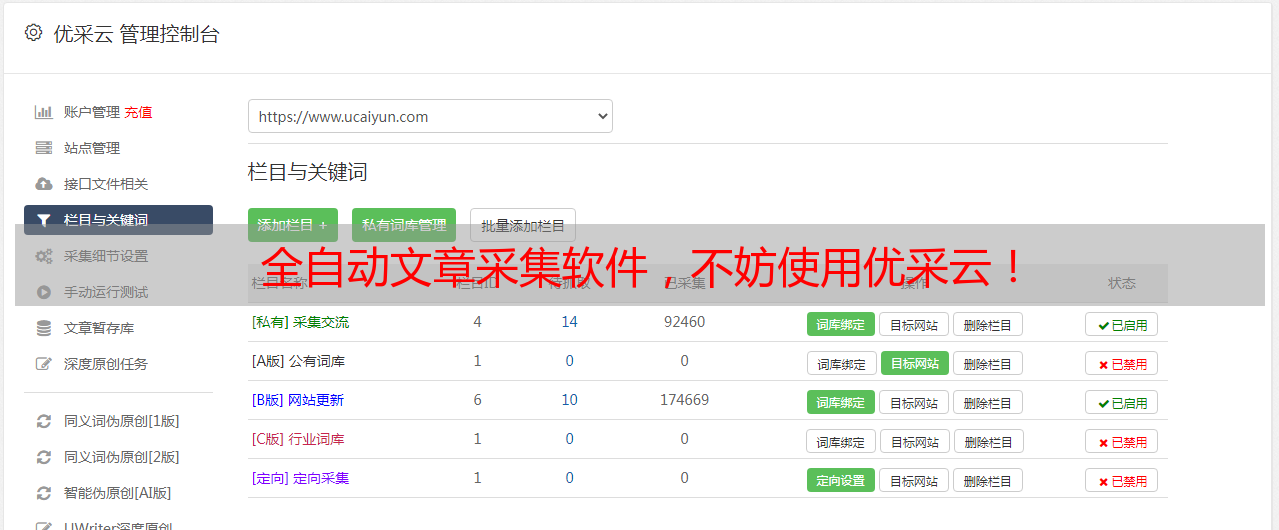Screen dimensions: 1279x530
Task: Click 词库绑定 in the 行业词库 row
Action: (x=841, y=441)
